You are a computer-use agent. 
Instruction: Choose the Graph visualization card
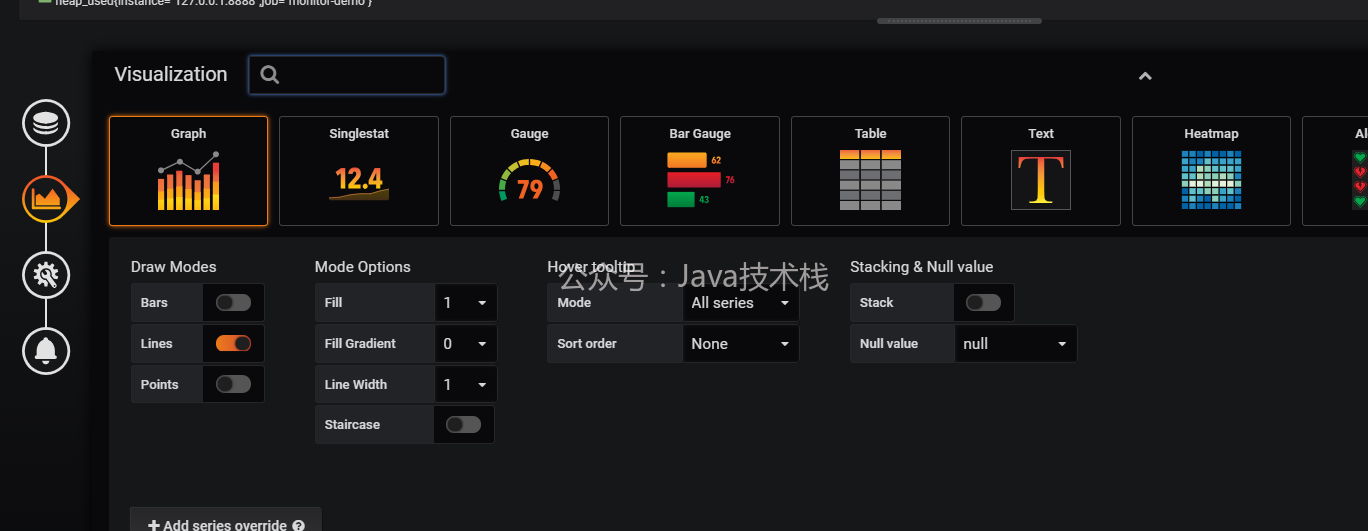pyautogui.click(x=188, y=171)
